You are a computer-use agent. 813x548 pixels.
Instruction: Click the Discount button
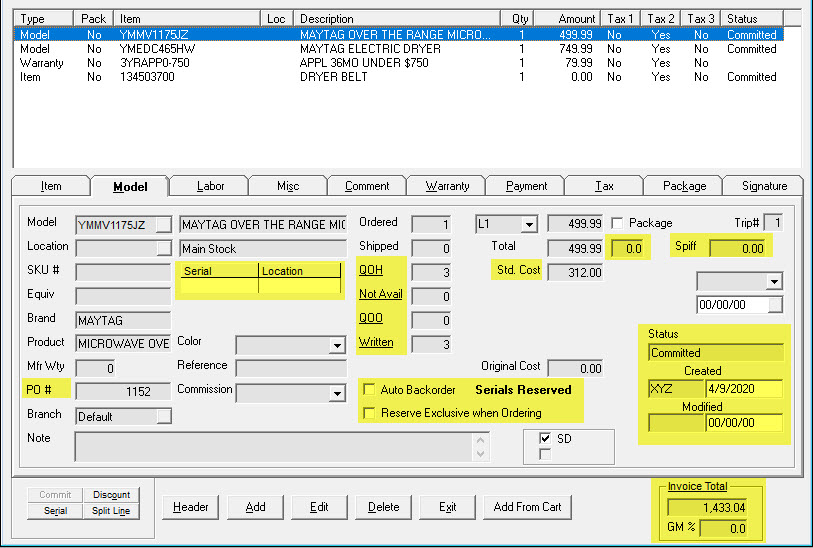pos(111,495)
